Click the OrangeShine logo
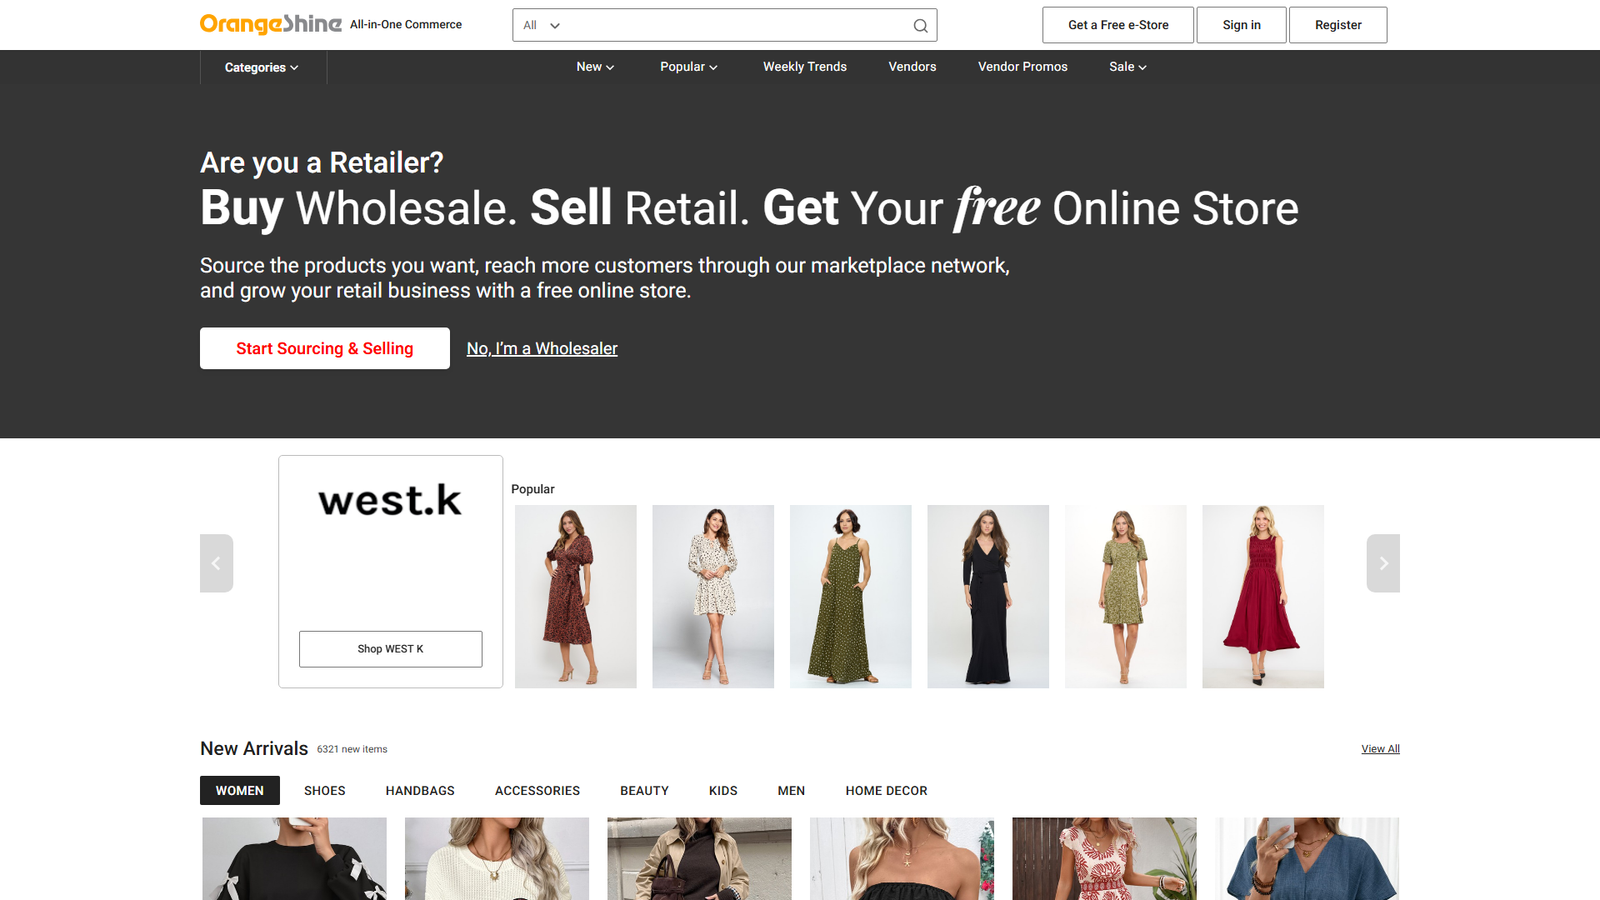Viewport: 1600px width, 900px height. pyautogui.click(x=271, y=24)
